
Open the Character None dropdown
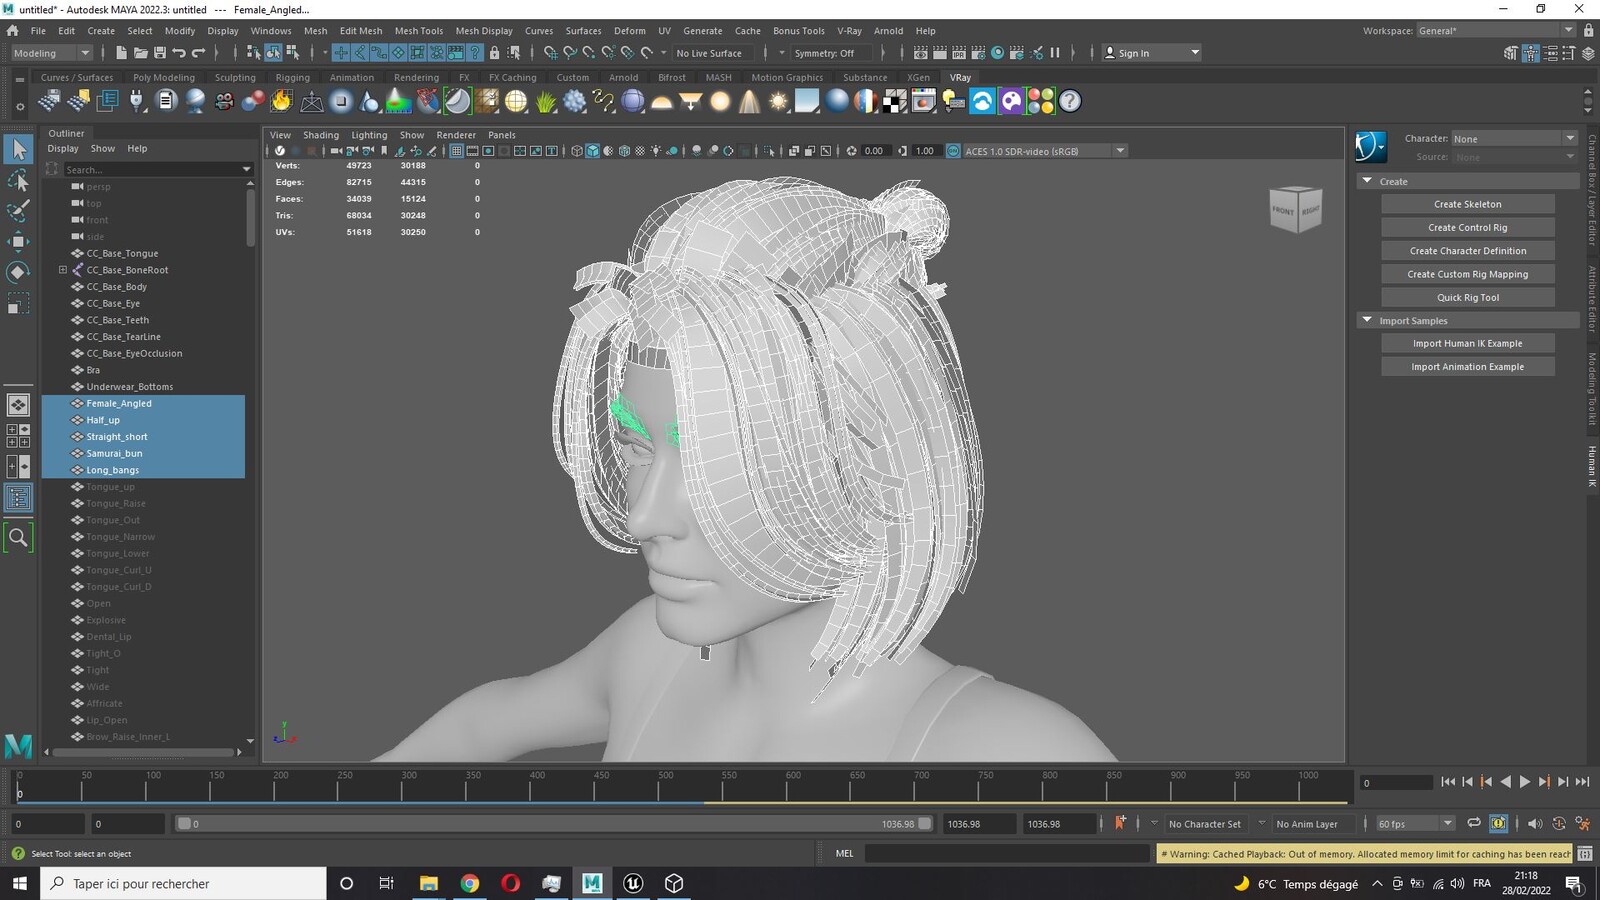pos(1514,138)
